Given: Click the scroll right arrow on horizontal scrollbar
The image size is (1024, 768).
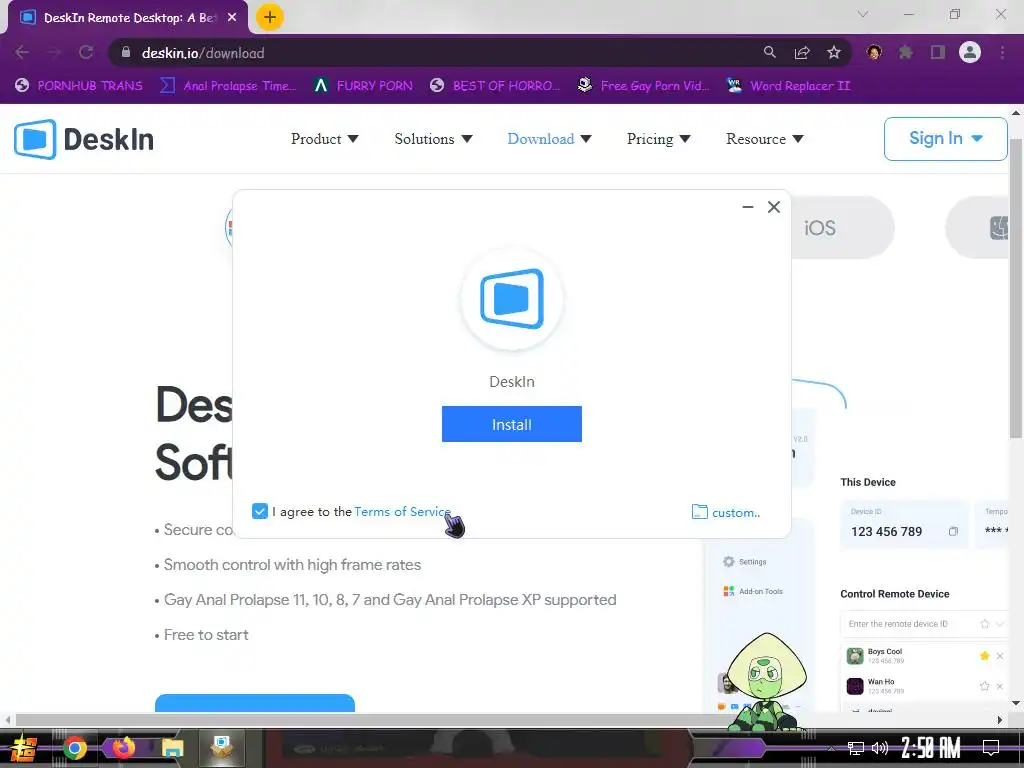Looking at the screenshot, I should 1000,720.
